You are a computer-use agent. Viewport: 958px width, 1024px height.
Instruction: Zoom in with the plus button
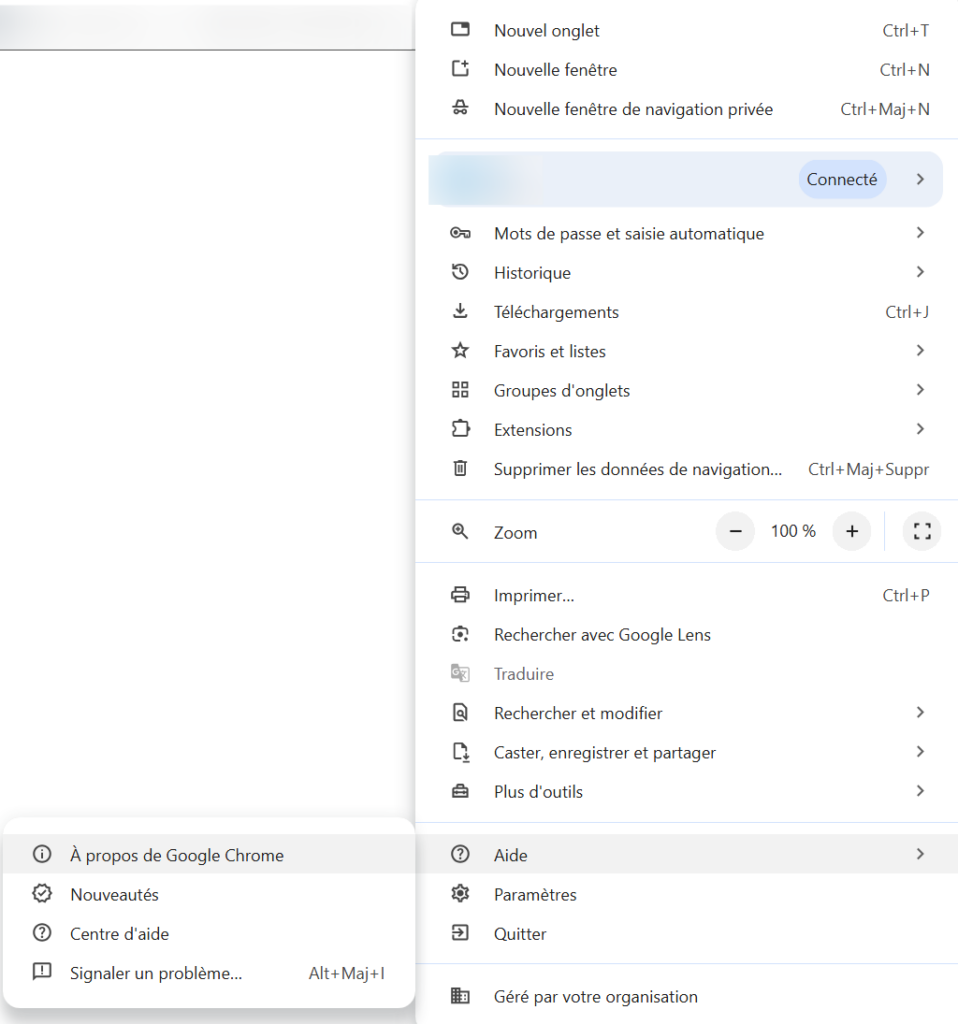tap(851, 532)
